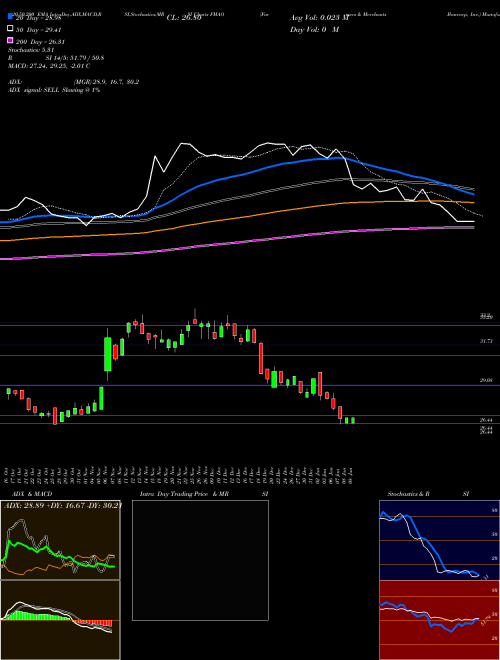Click the large green candle of early November

(108, 354)
